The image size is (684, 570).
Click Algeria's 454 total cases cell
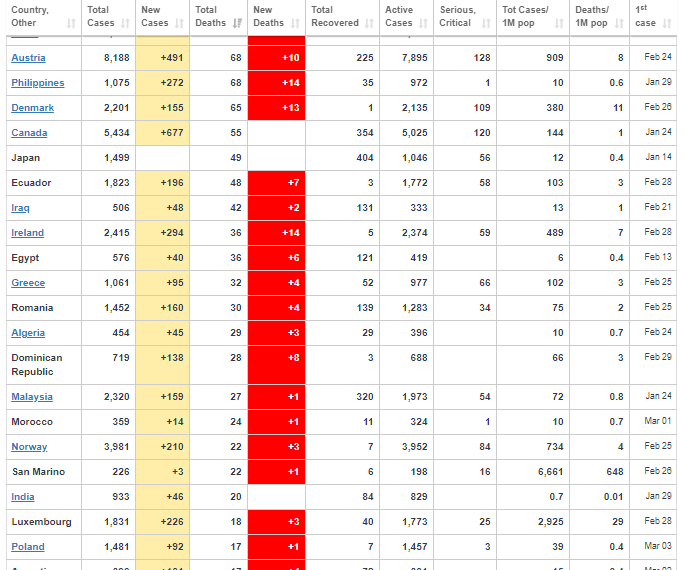tap(109, 333)
